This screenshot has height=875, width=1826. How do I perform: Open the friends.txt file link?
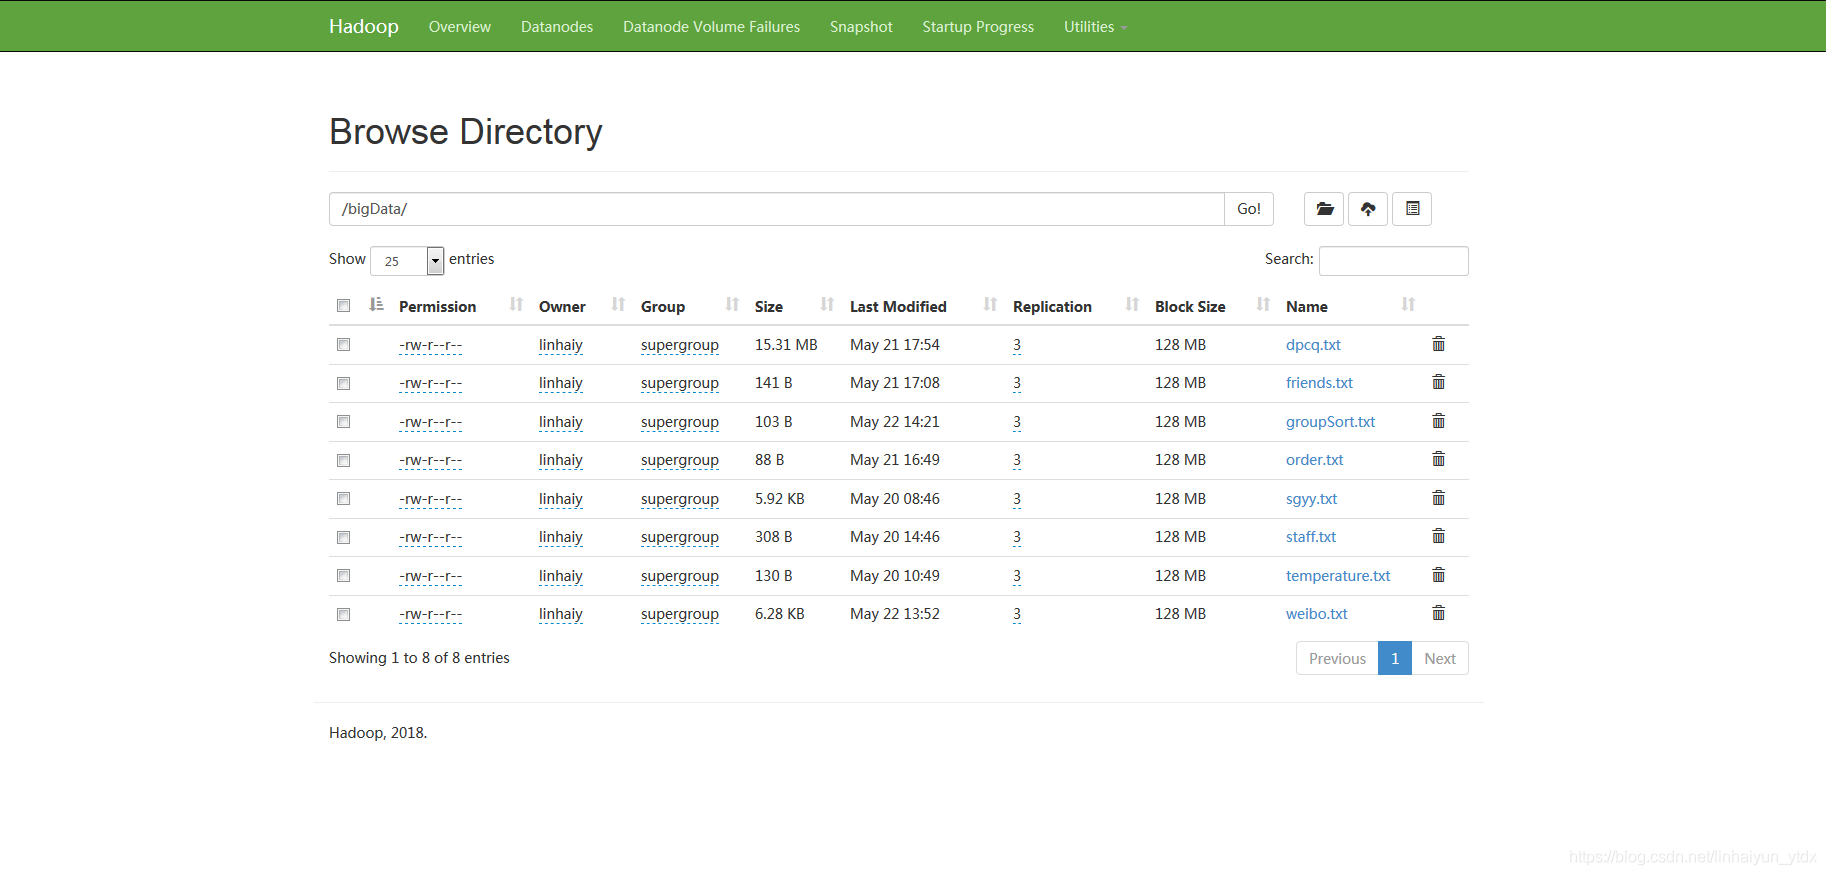click(x=1319, y=383)
